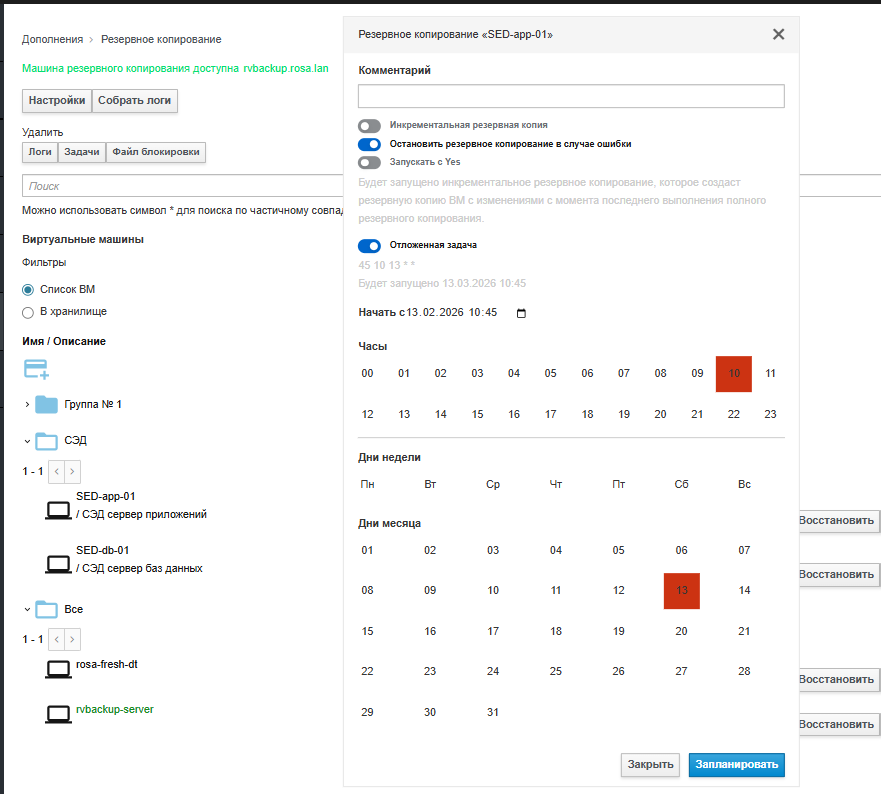Click the SED-db-01 laptop icon
Screen dimensions: 881x794
tap(59, 564)
